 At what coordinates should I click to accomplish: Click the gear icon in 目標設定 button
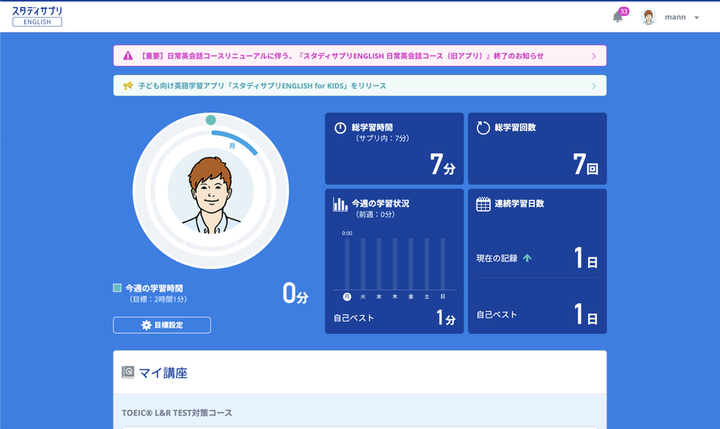(146, 325)
